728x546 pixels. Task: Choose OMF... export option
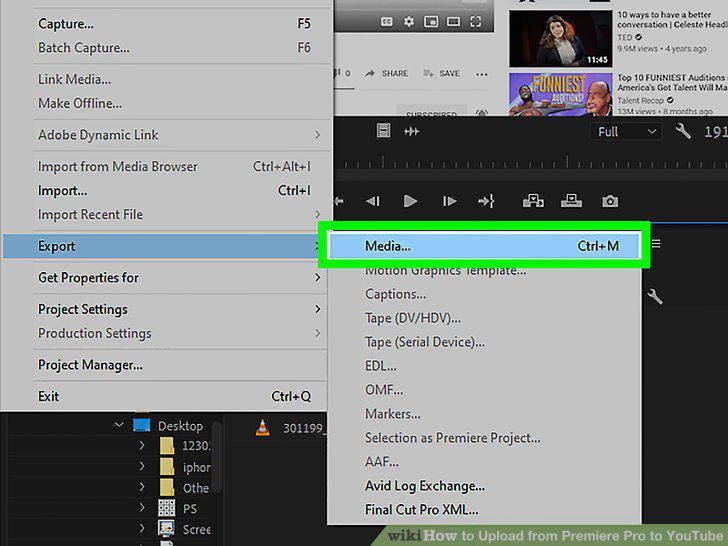tap(484, 390)
